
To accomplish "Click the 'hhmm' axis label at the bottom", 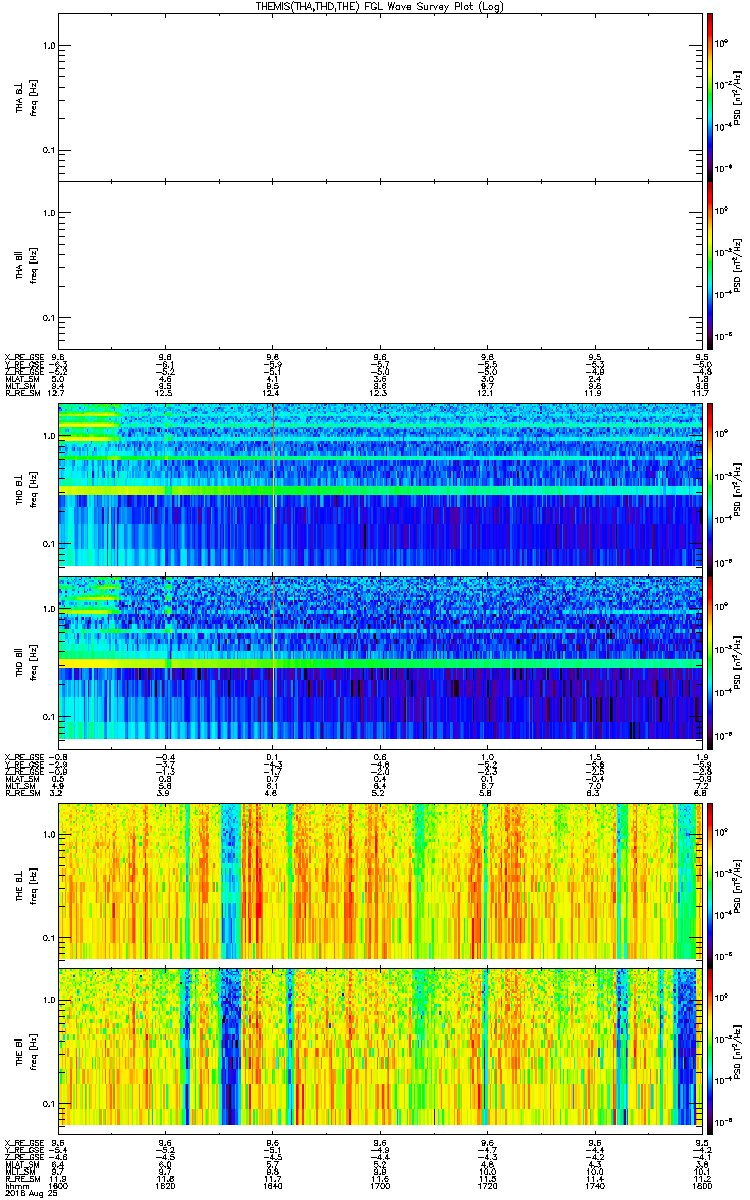I will pyautogui.click(x=15, y=1185).
